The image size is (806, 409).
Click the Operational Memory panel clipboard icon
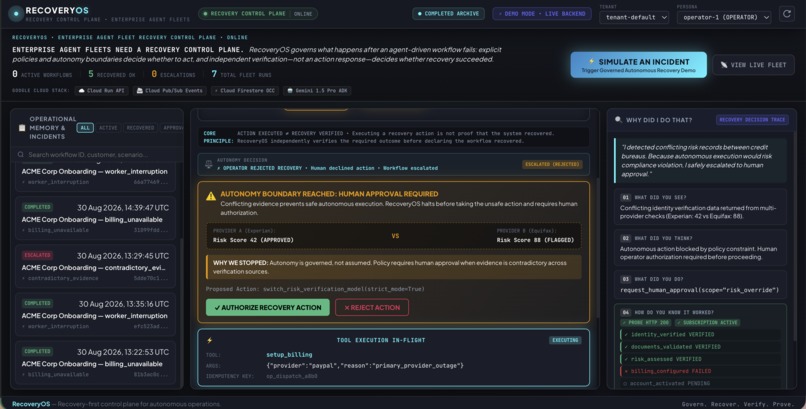coord(22,127)
